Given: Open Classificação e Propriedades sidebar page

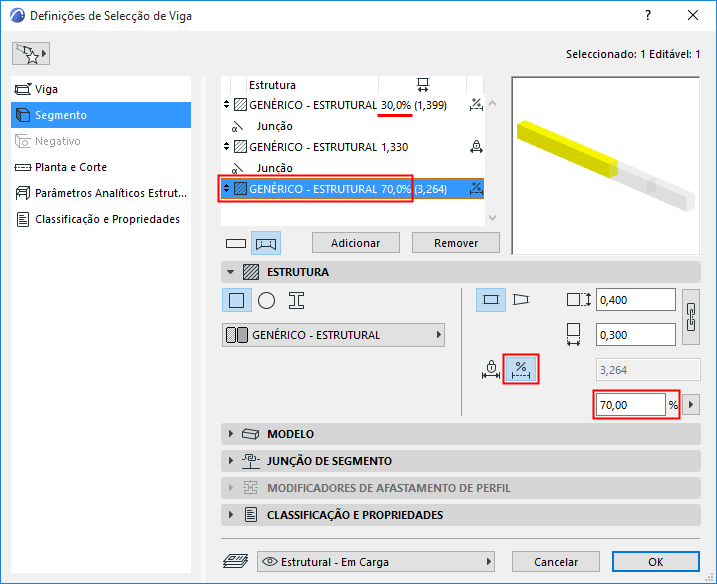Looking at the screenshot, I should pos(101,219).
